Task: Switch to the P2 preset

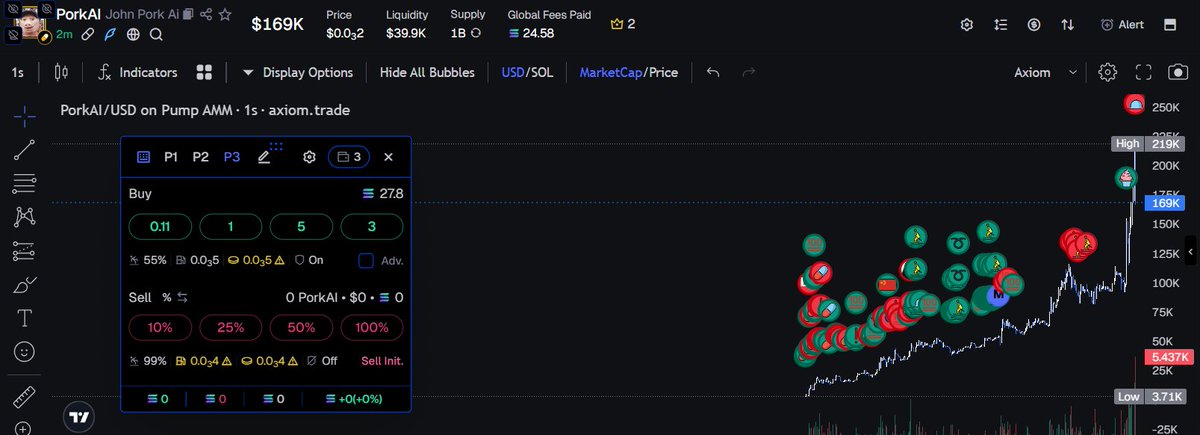Action: pos(201,157)
